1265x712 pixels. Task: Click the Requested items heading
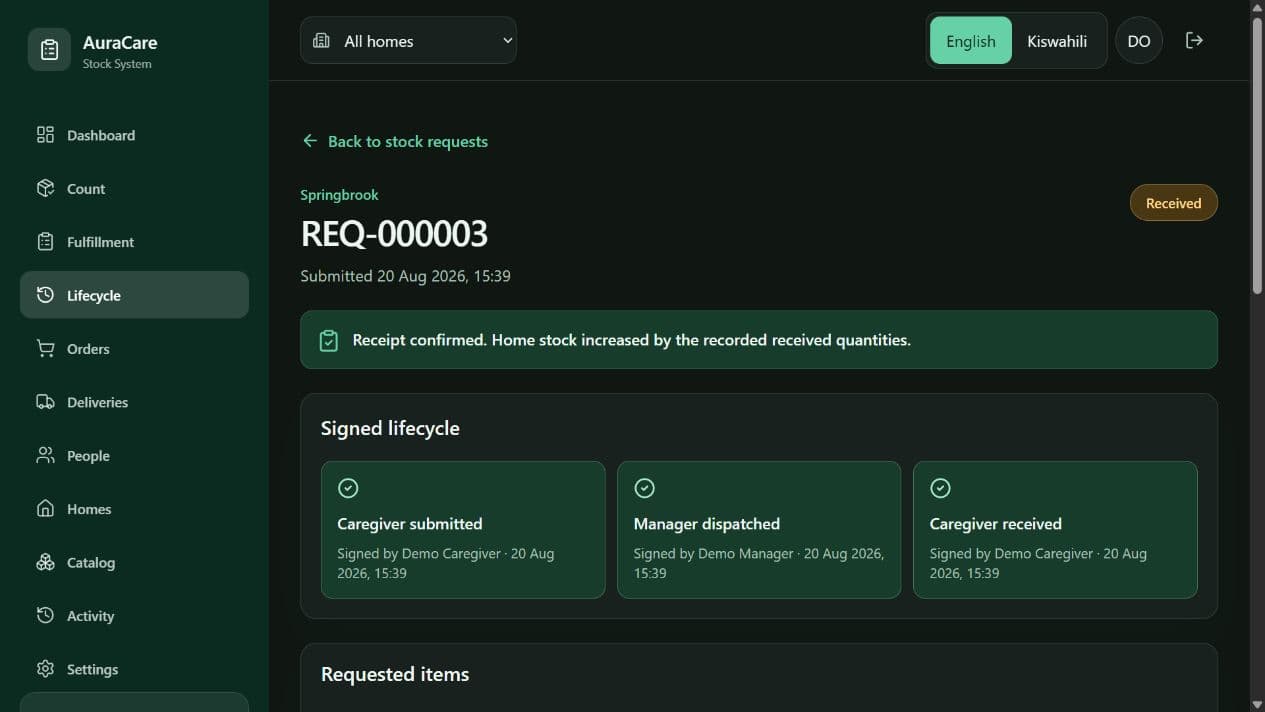point(395,674)
